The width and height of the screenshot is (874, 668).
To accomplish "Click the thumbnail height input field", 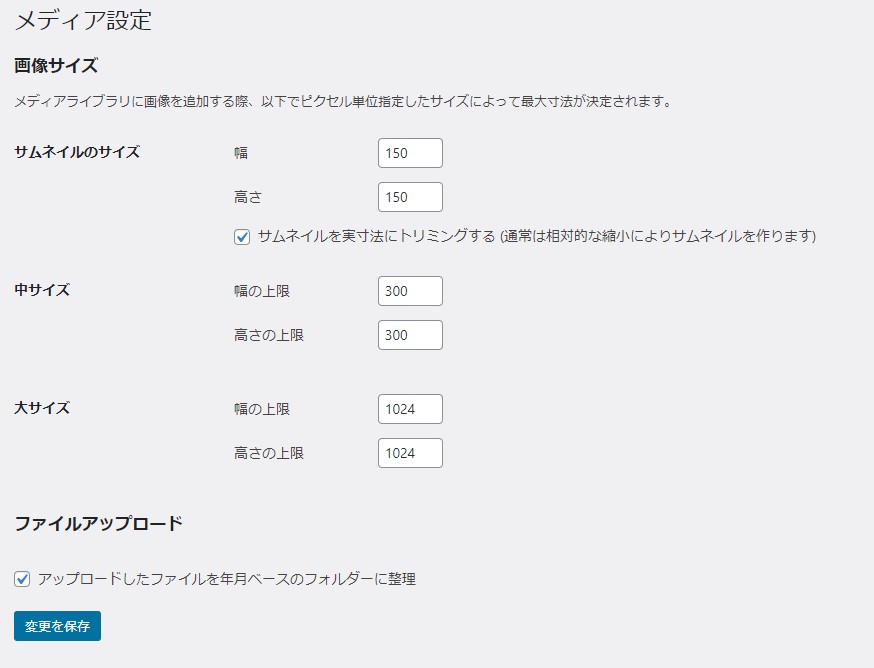I will [x=410, y=197].
